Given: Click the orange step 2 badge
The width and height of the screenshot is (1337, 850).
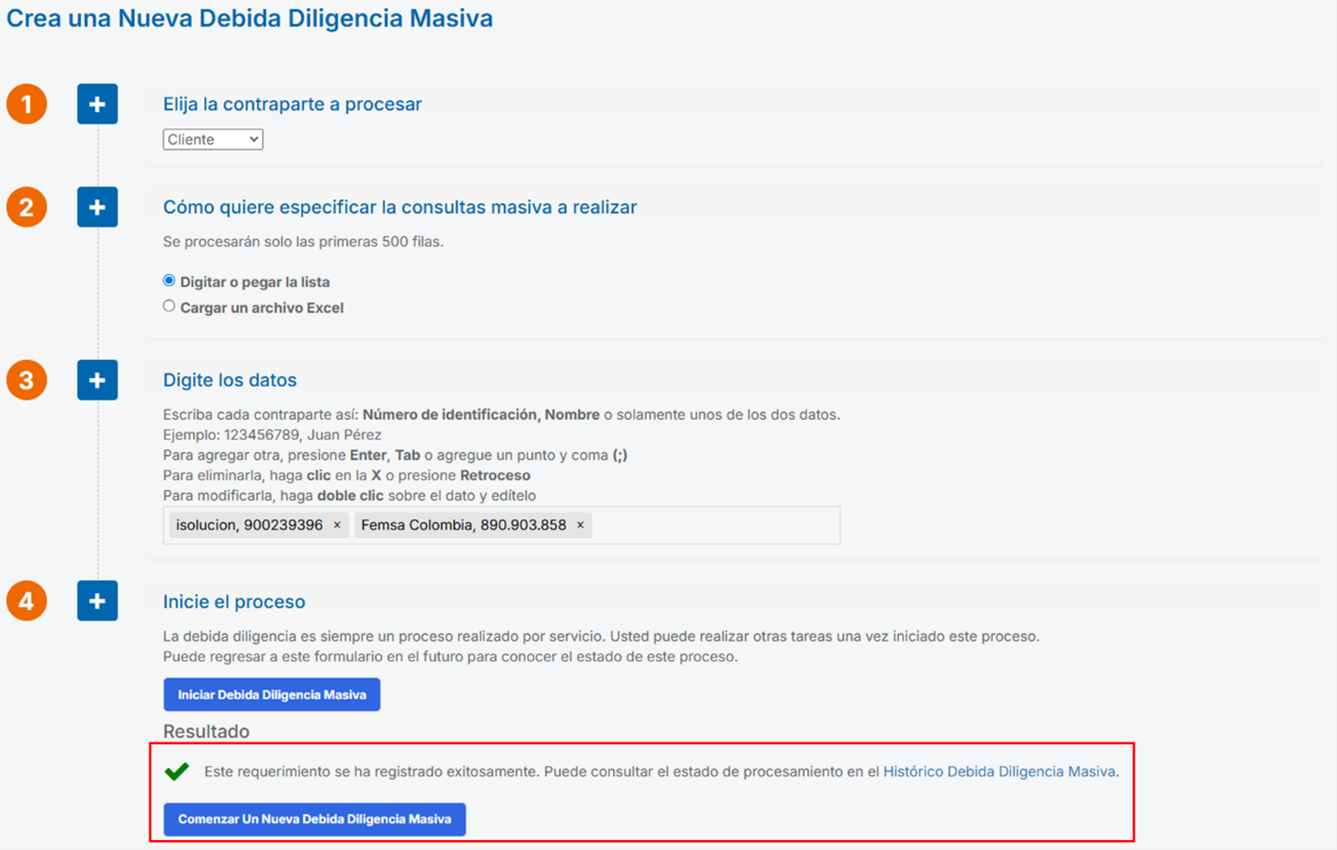Looking at the screenshot, I should point(26,207).
